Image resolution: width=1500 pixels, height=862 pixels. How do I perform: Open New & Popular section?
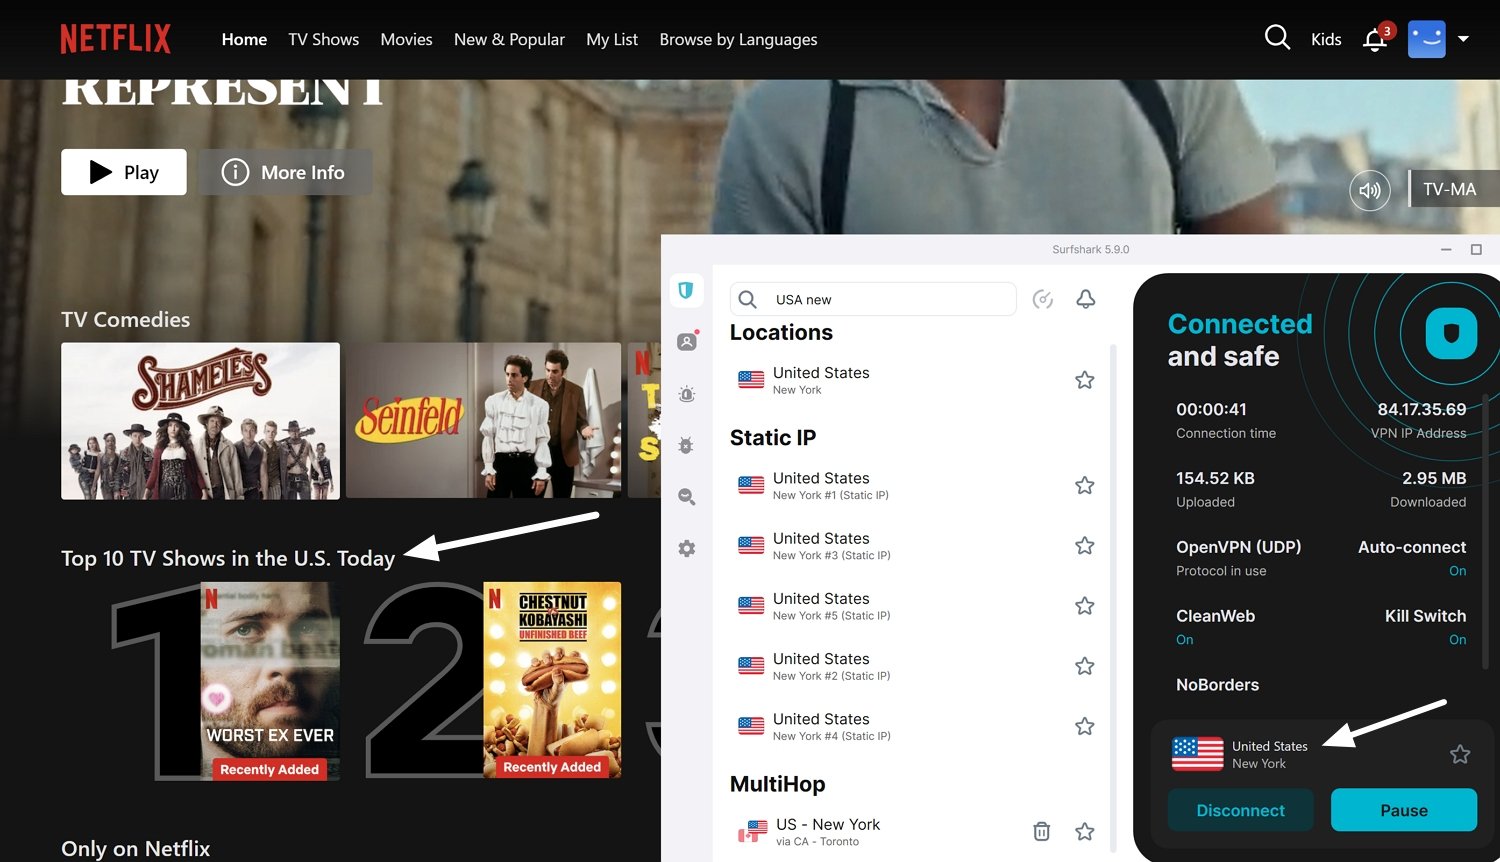pyautogui.click(x=509, y=39)
